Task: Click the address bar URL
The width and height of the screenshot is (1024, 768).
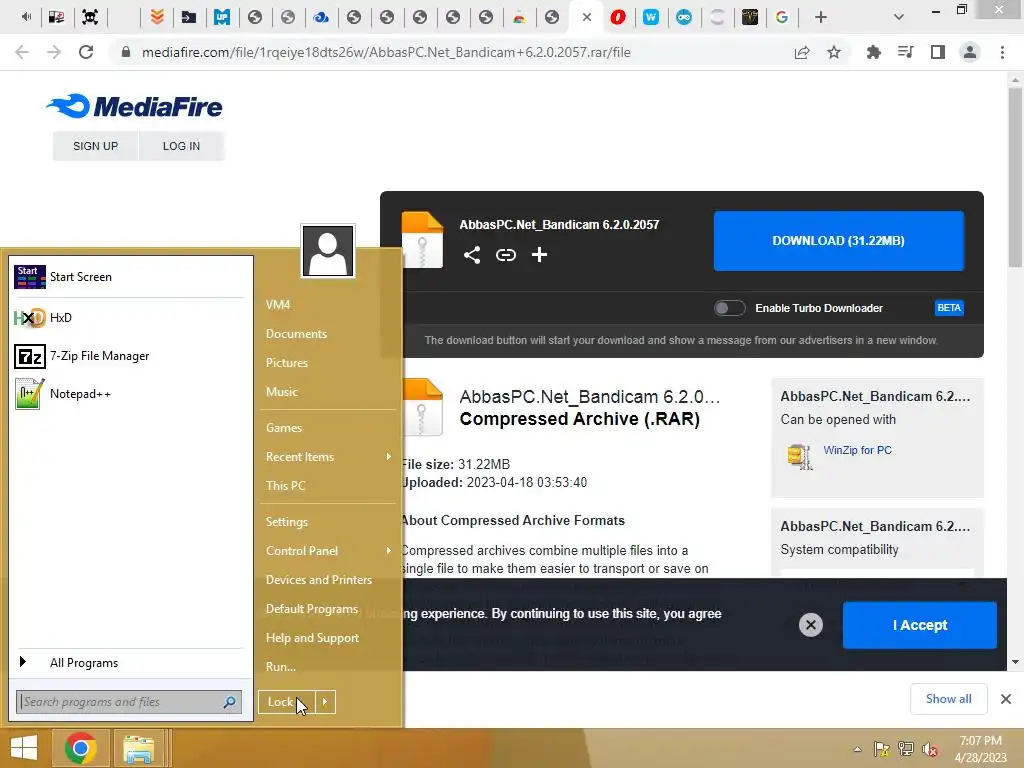Action: pos(386,52)
